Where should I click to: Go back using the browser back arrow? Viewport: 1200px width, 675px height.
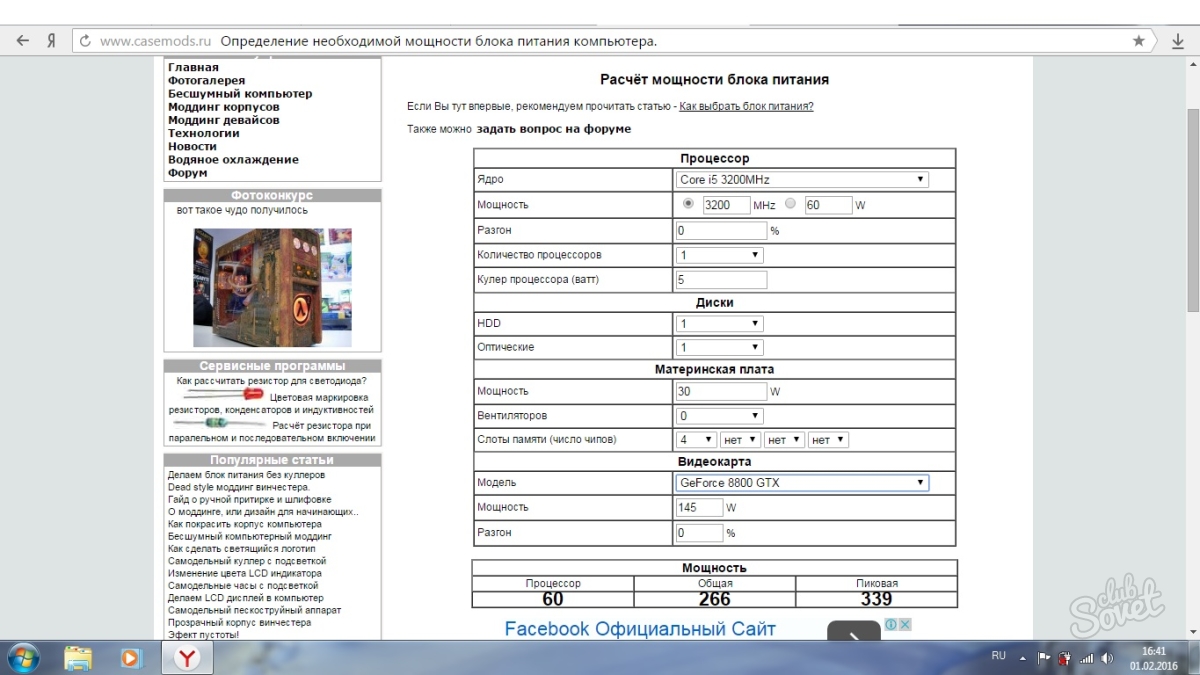(22, 41)
